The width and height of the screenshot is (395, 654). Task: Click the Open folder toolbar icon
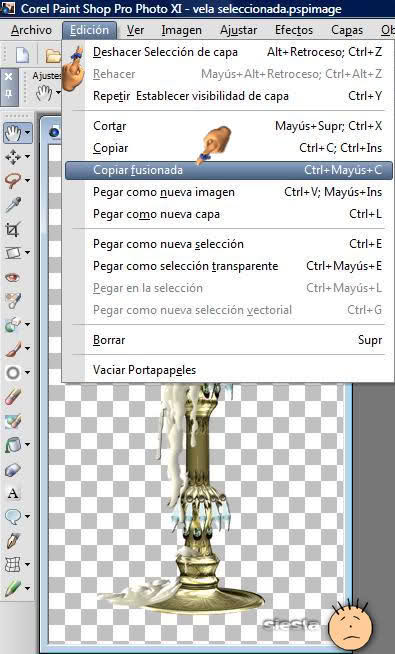click(53, 55)
